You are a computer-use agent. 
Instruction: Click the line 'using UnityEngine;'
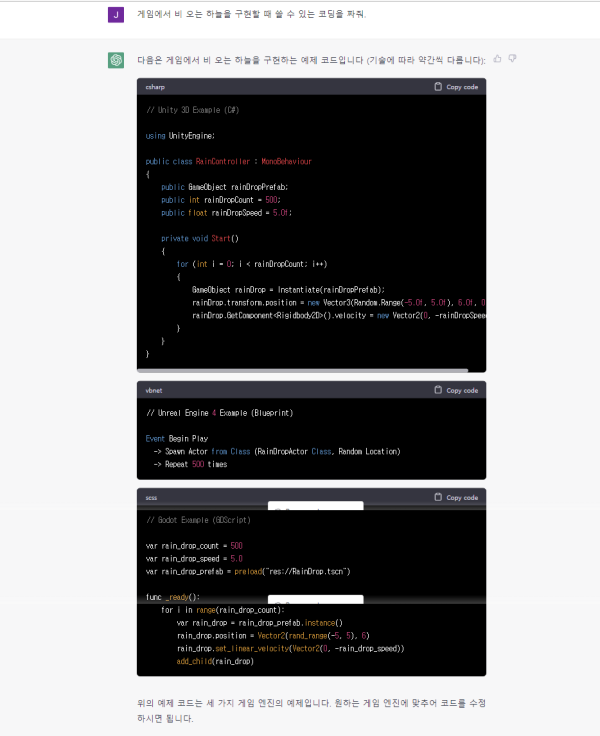[x=180, y=136]
